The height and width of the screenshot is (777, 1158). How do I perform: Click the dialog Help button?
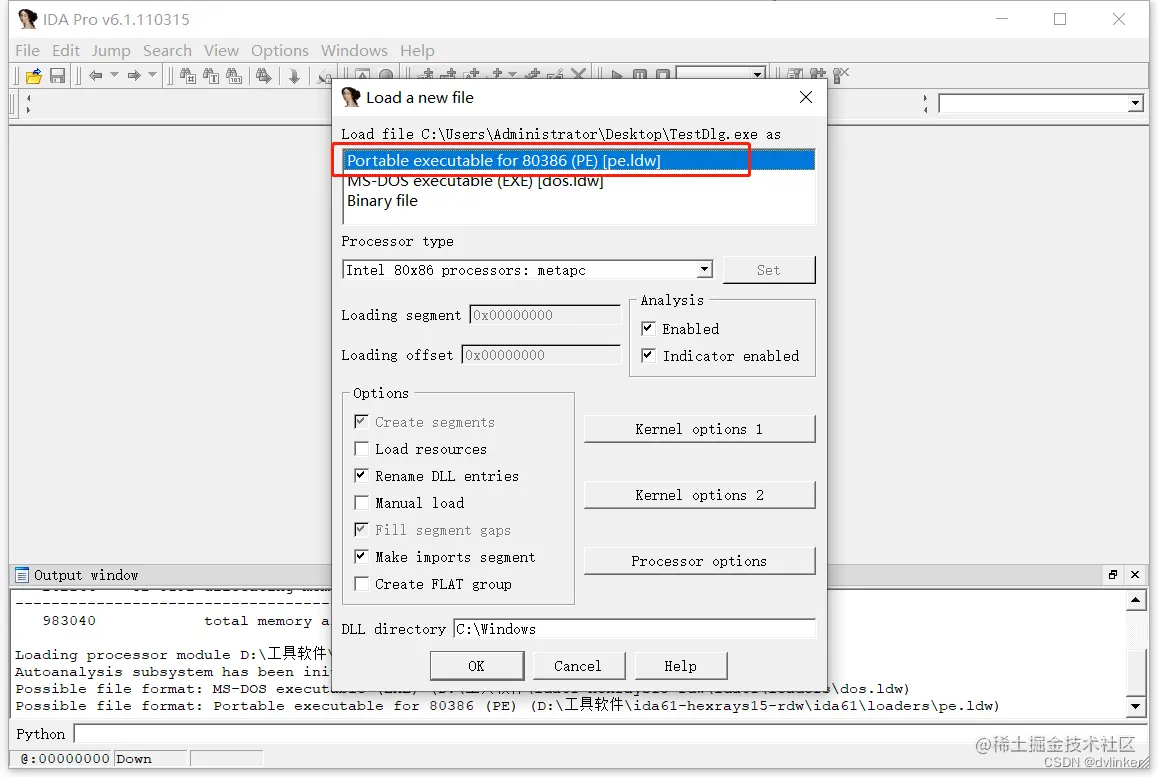(x=680, y=665)
